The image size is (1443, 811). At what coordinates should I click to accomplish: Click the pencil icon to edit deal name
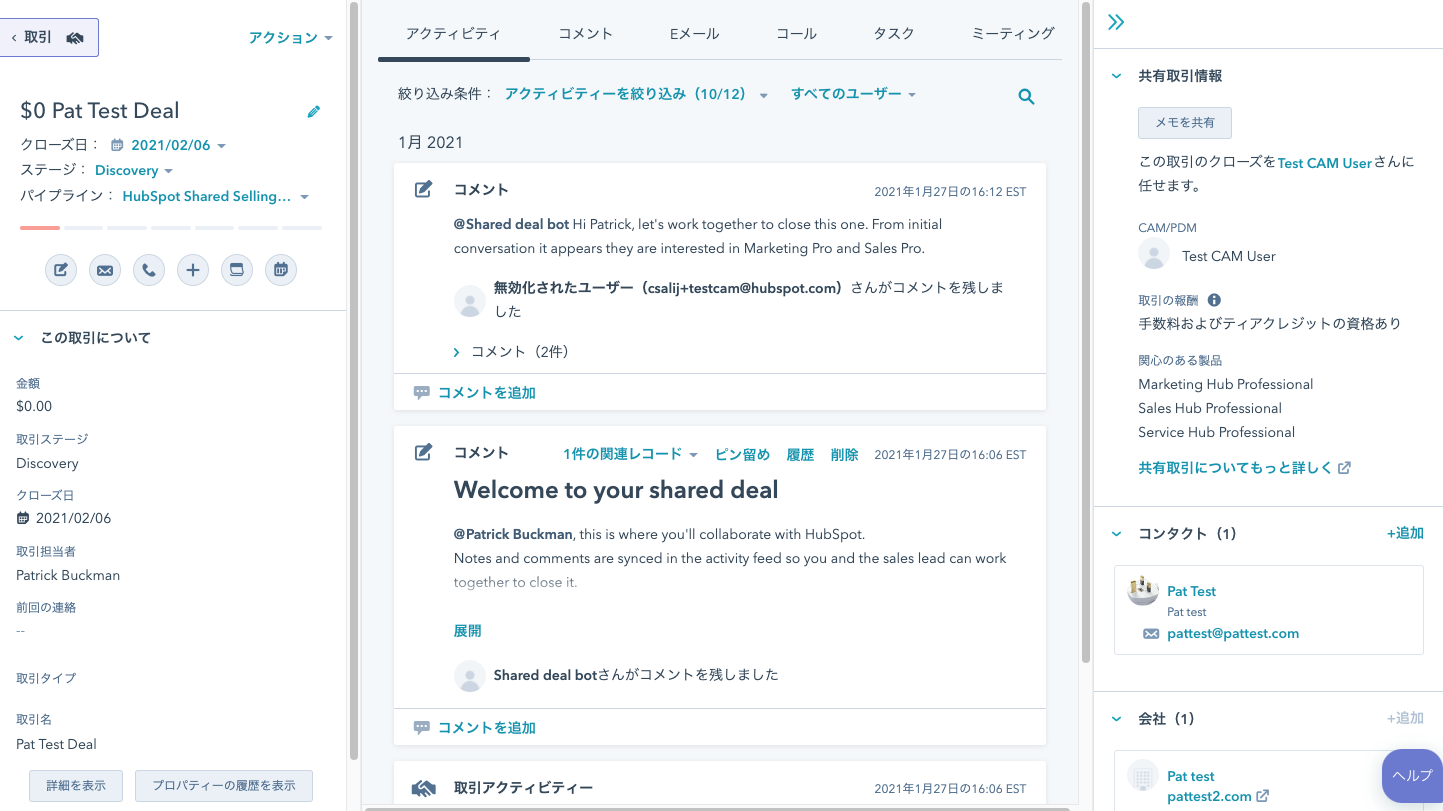tap(314, 112)
